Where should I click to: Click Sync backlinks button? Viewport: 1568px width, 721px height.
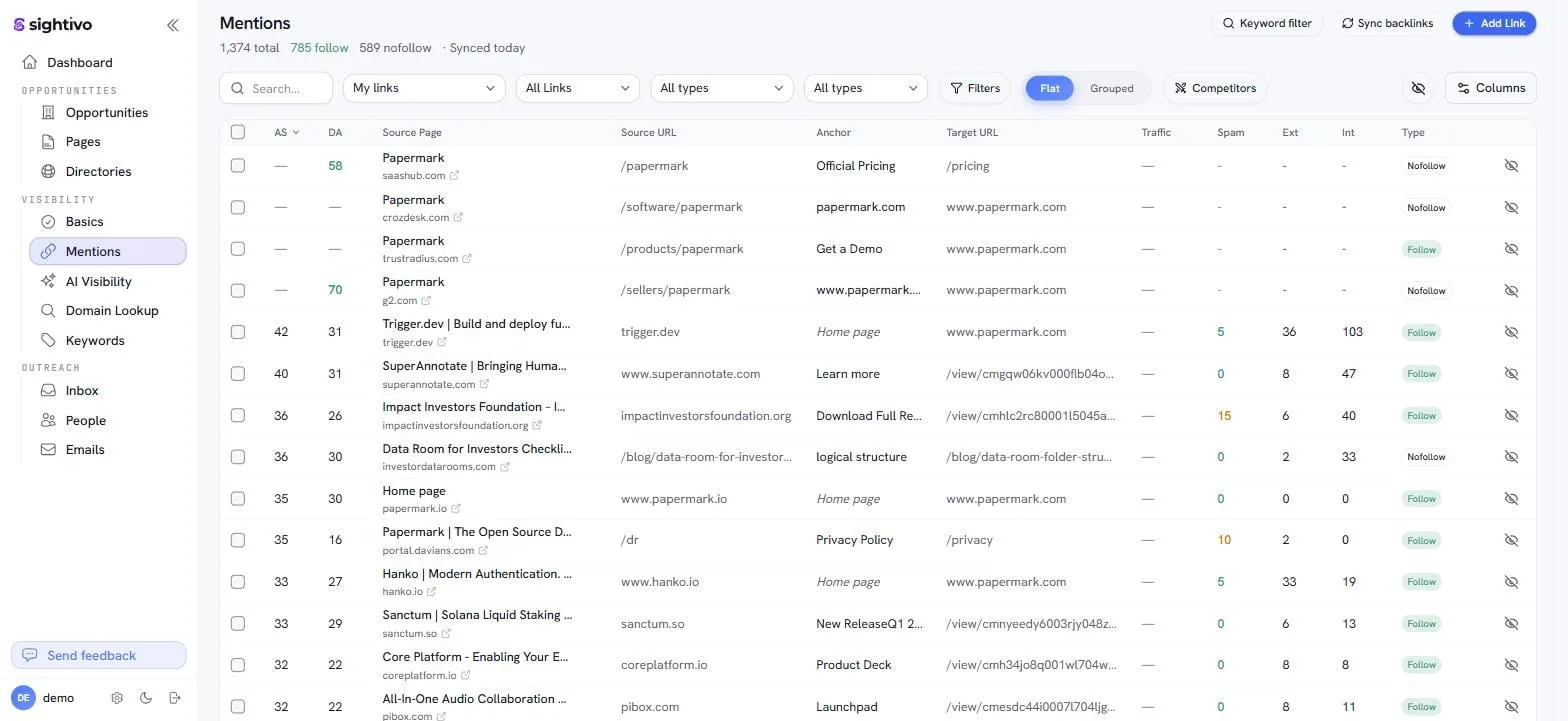(x=1387, y=23)
